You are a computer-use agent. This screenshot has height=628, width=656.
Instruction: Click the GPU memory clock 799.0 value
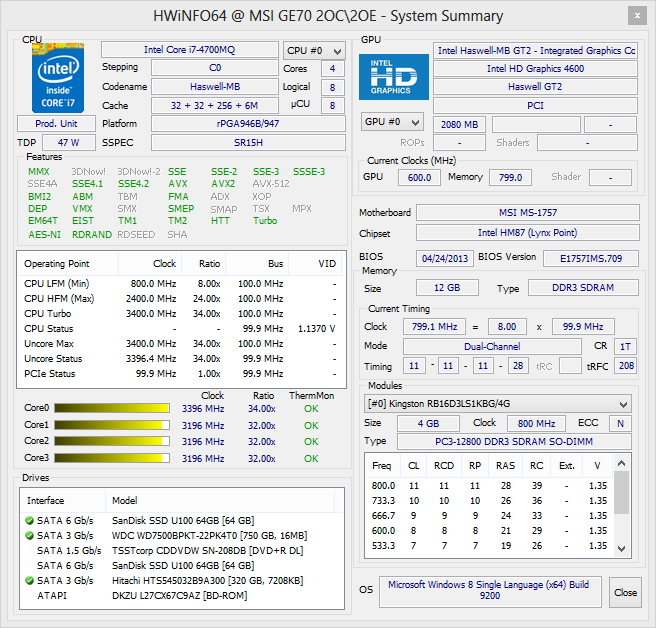pyautogui.click(x=510, y=177)
